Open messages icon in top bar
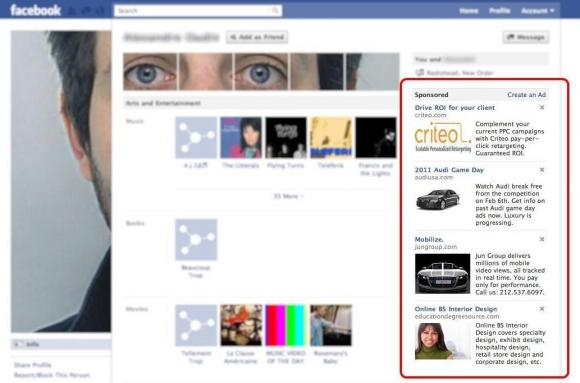 86,11
